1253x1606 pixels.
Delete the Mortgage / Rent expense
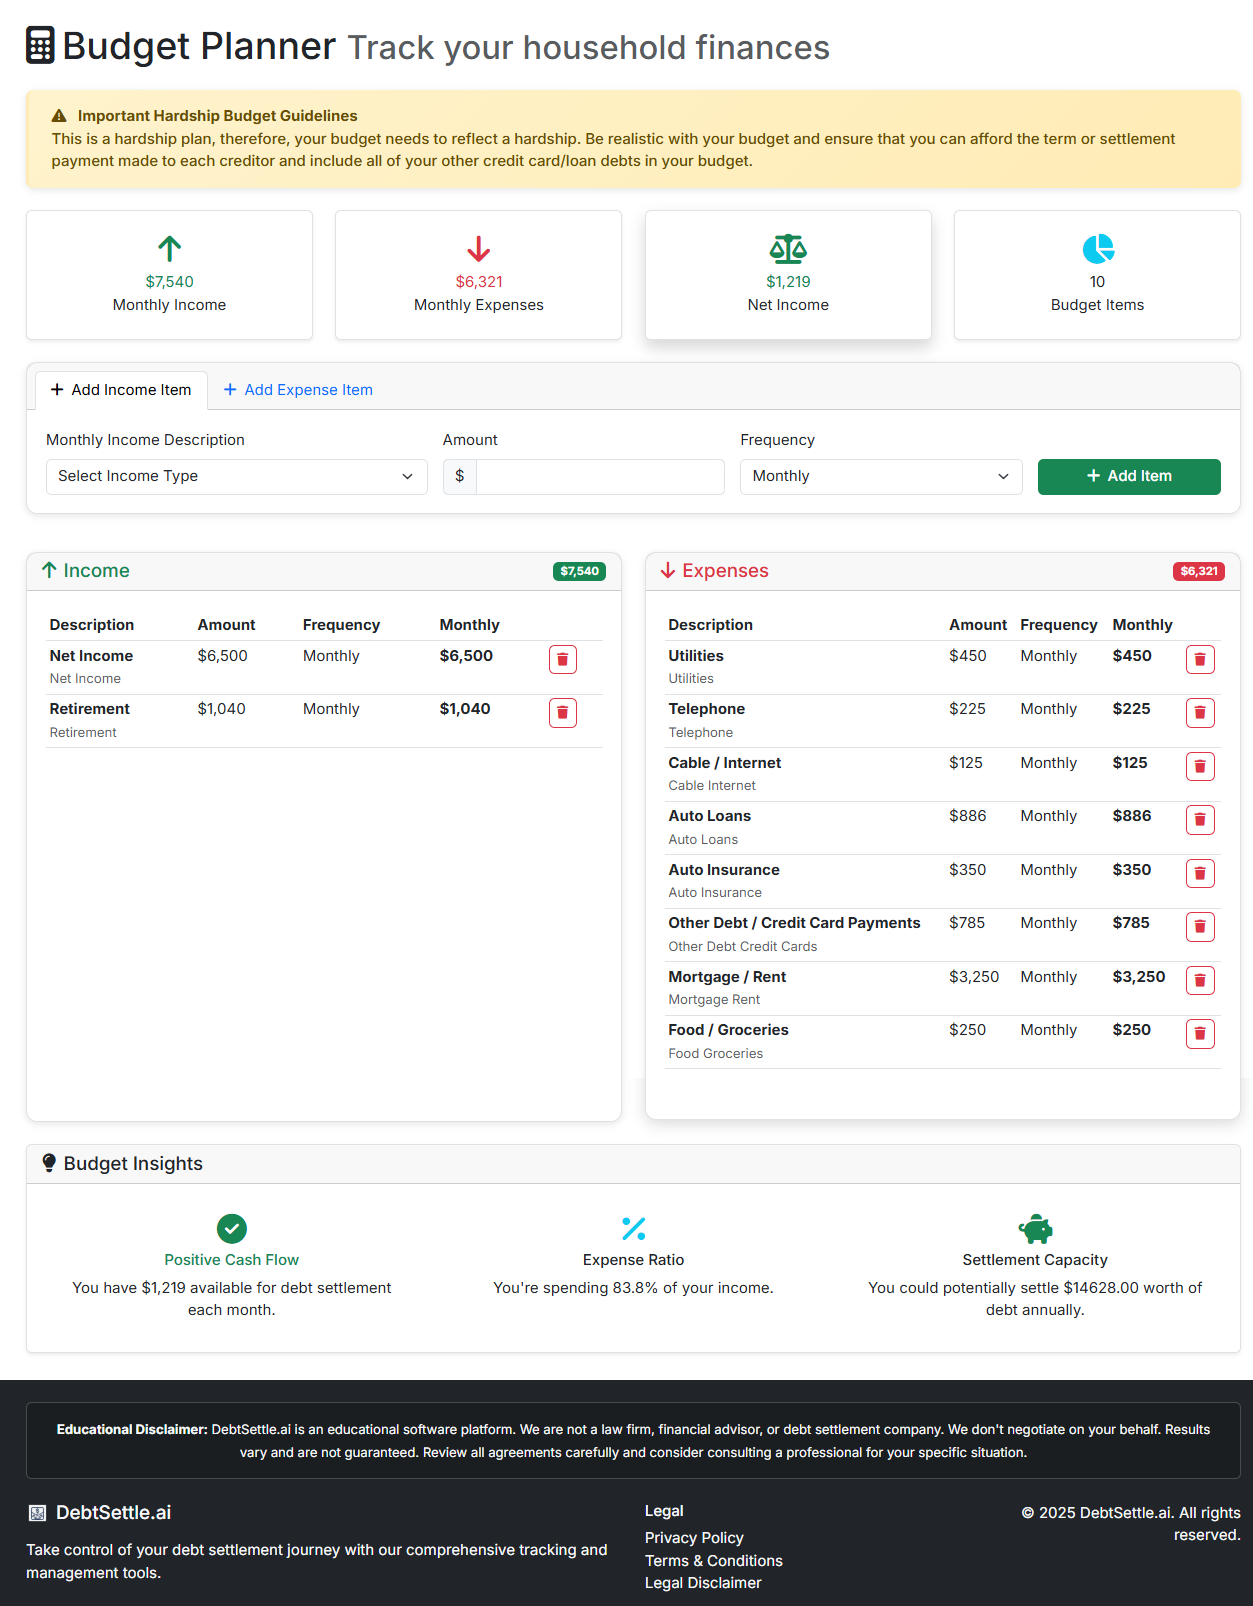pos(1199,981)
